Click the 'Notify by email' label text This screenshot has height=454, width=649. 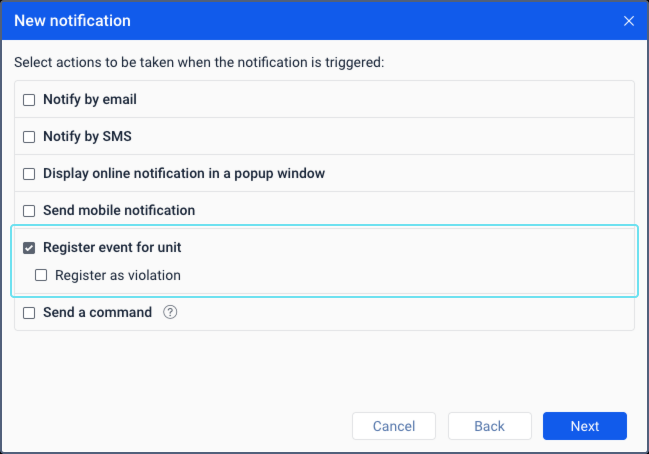coord(90,100)
